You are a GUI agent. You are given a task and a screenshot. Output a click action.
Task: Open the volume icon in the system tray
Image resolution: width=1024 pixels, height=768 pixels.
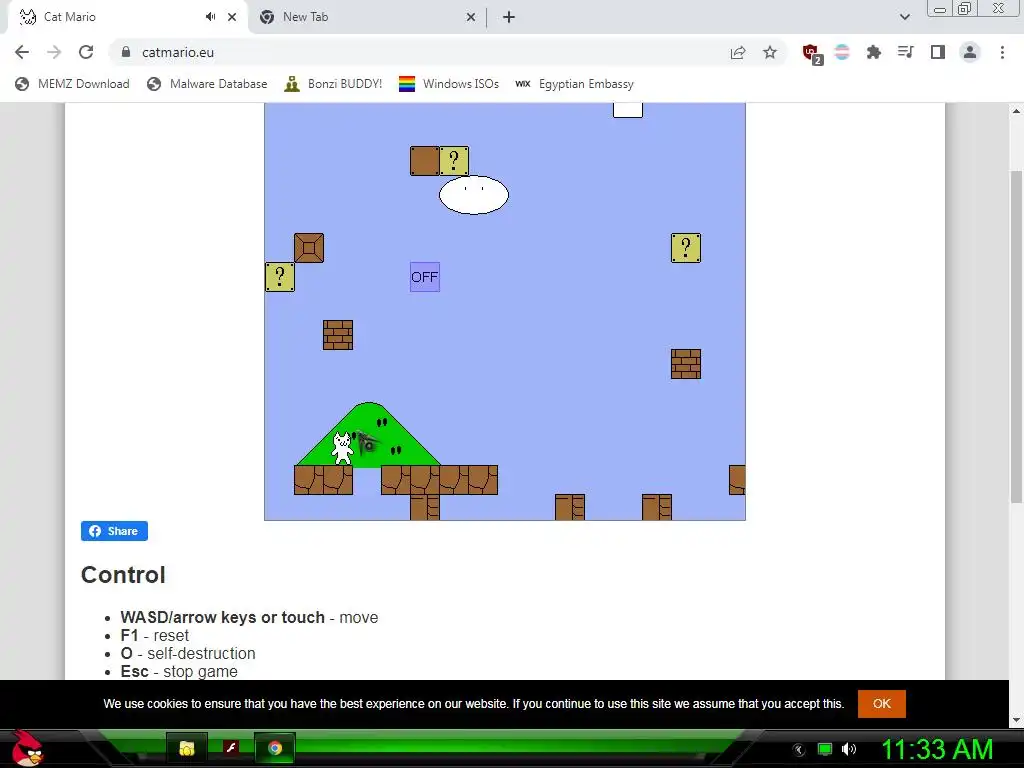[849, 749]
